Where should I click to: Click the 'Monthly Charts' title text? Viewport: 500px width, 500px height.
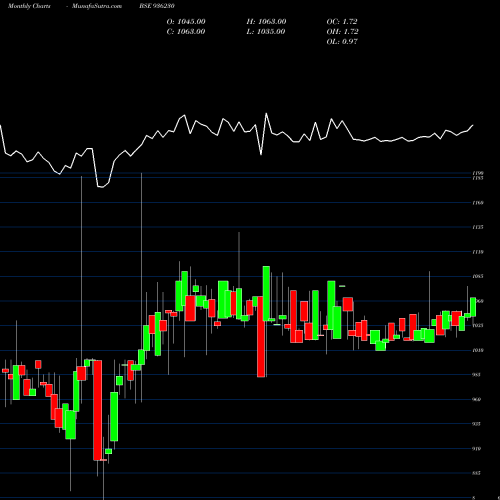pyautogui.click(x=29, y=6)
